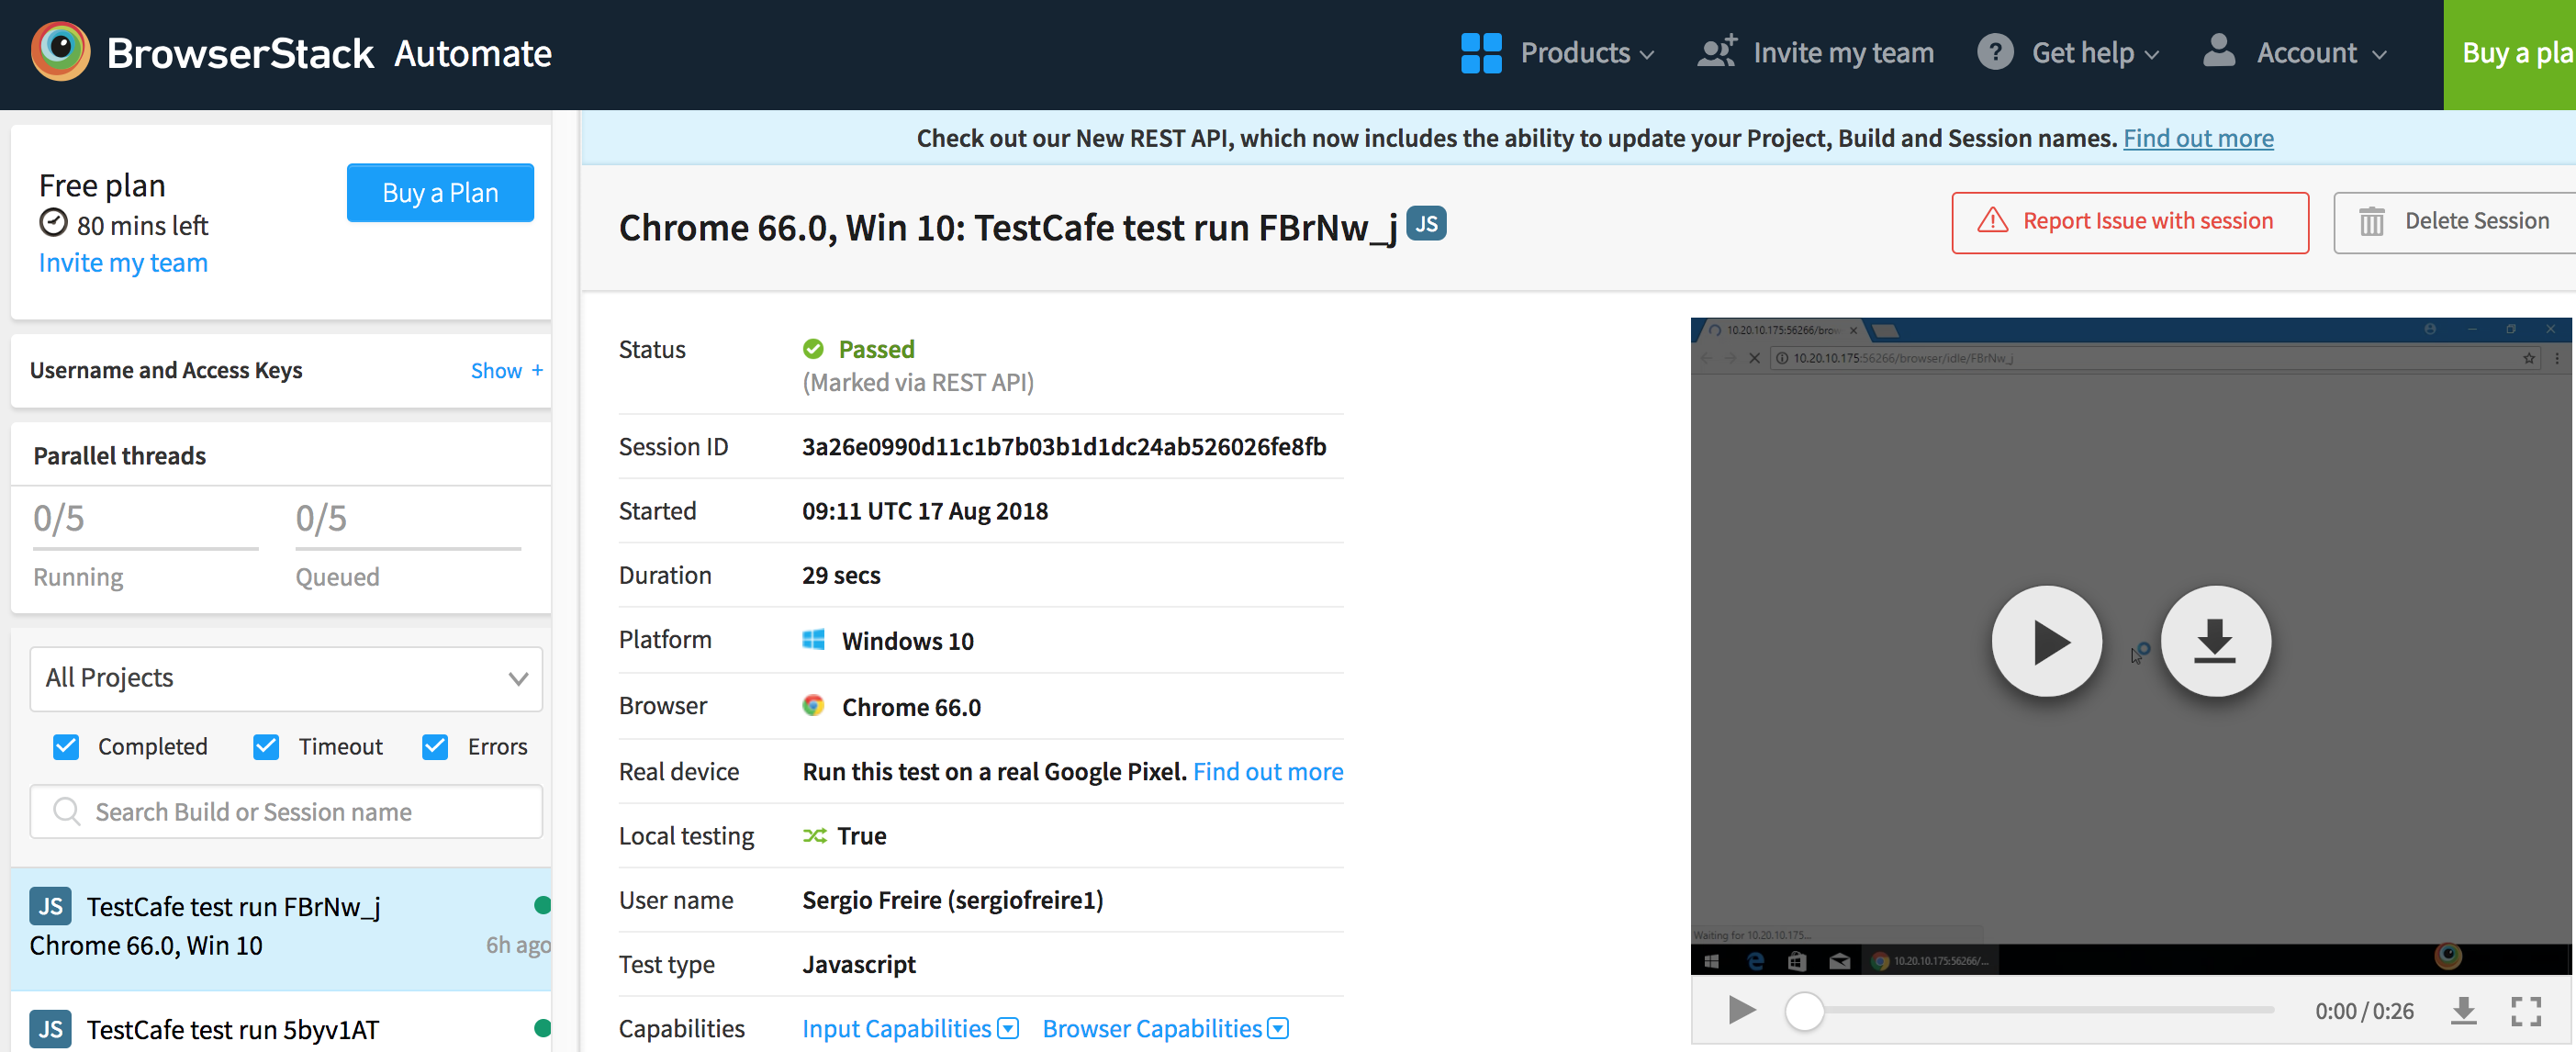Click Delete Session button
The image size is (2576, 1052).
coord(2455,222)
